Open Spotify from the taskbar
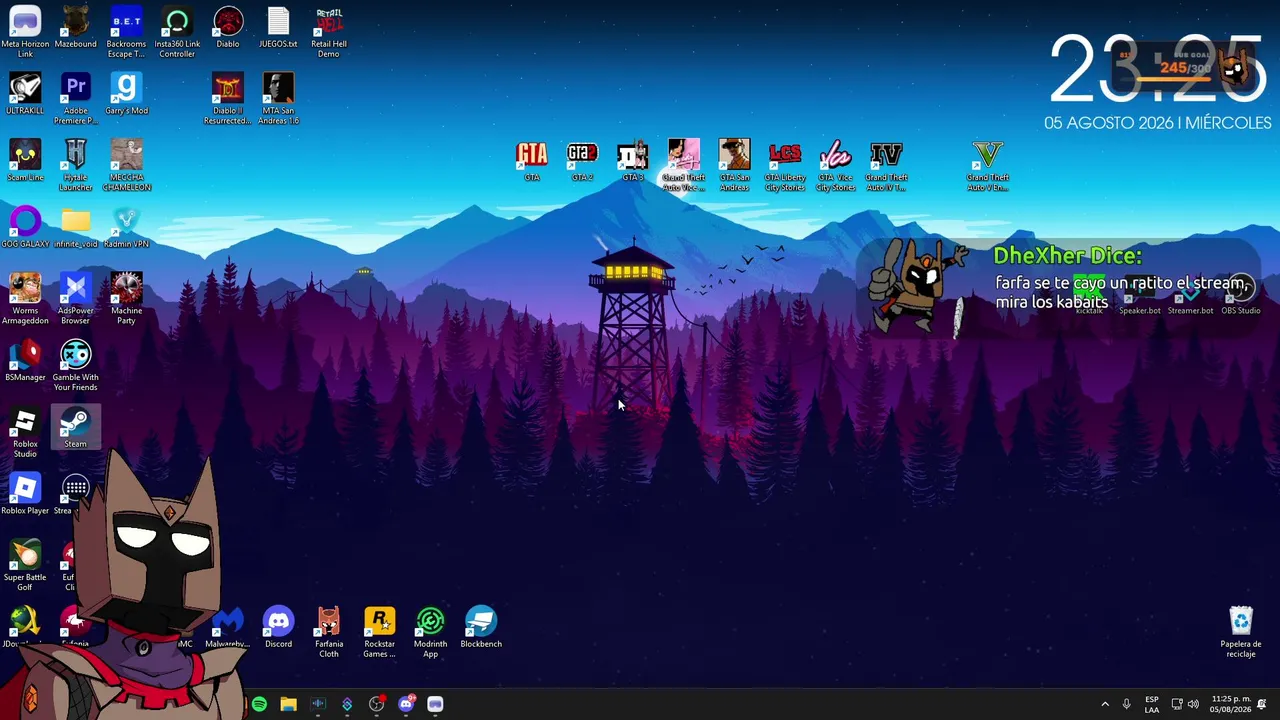1280x720 pixels. click(259, 704)
